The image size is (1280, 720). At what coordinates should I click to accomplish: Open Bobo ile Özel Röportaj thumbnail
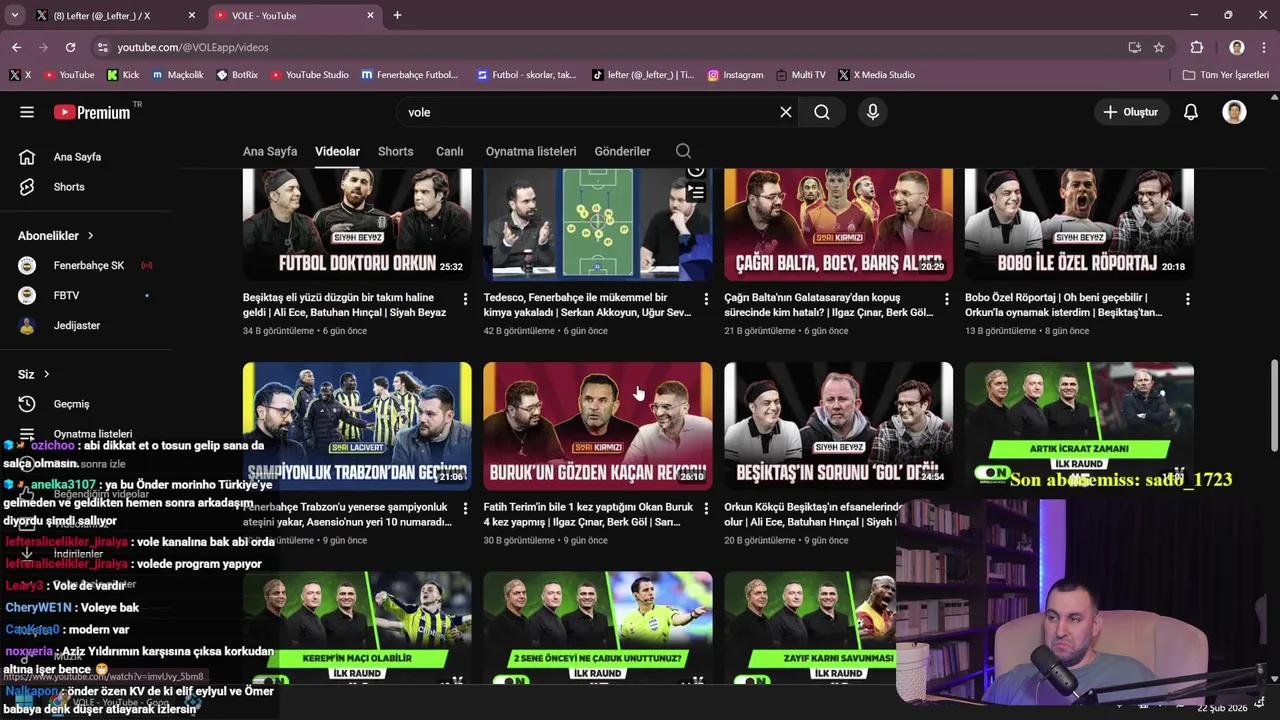tap(1079, 225)
